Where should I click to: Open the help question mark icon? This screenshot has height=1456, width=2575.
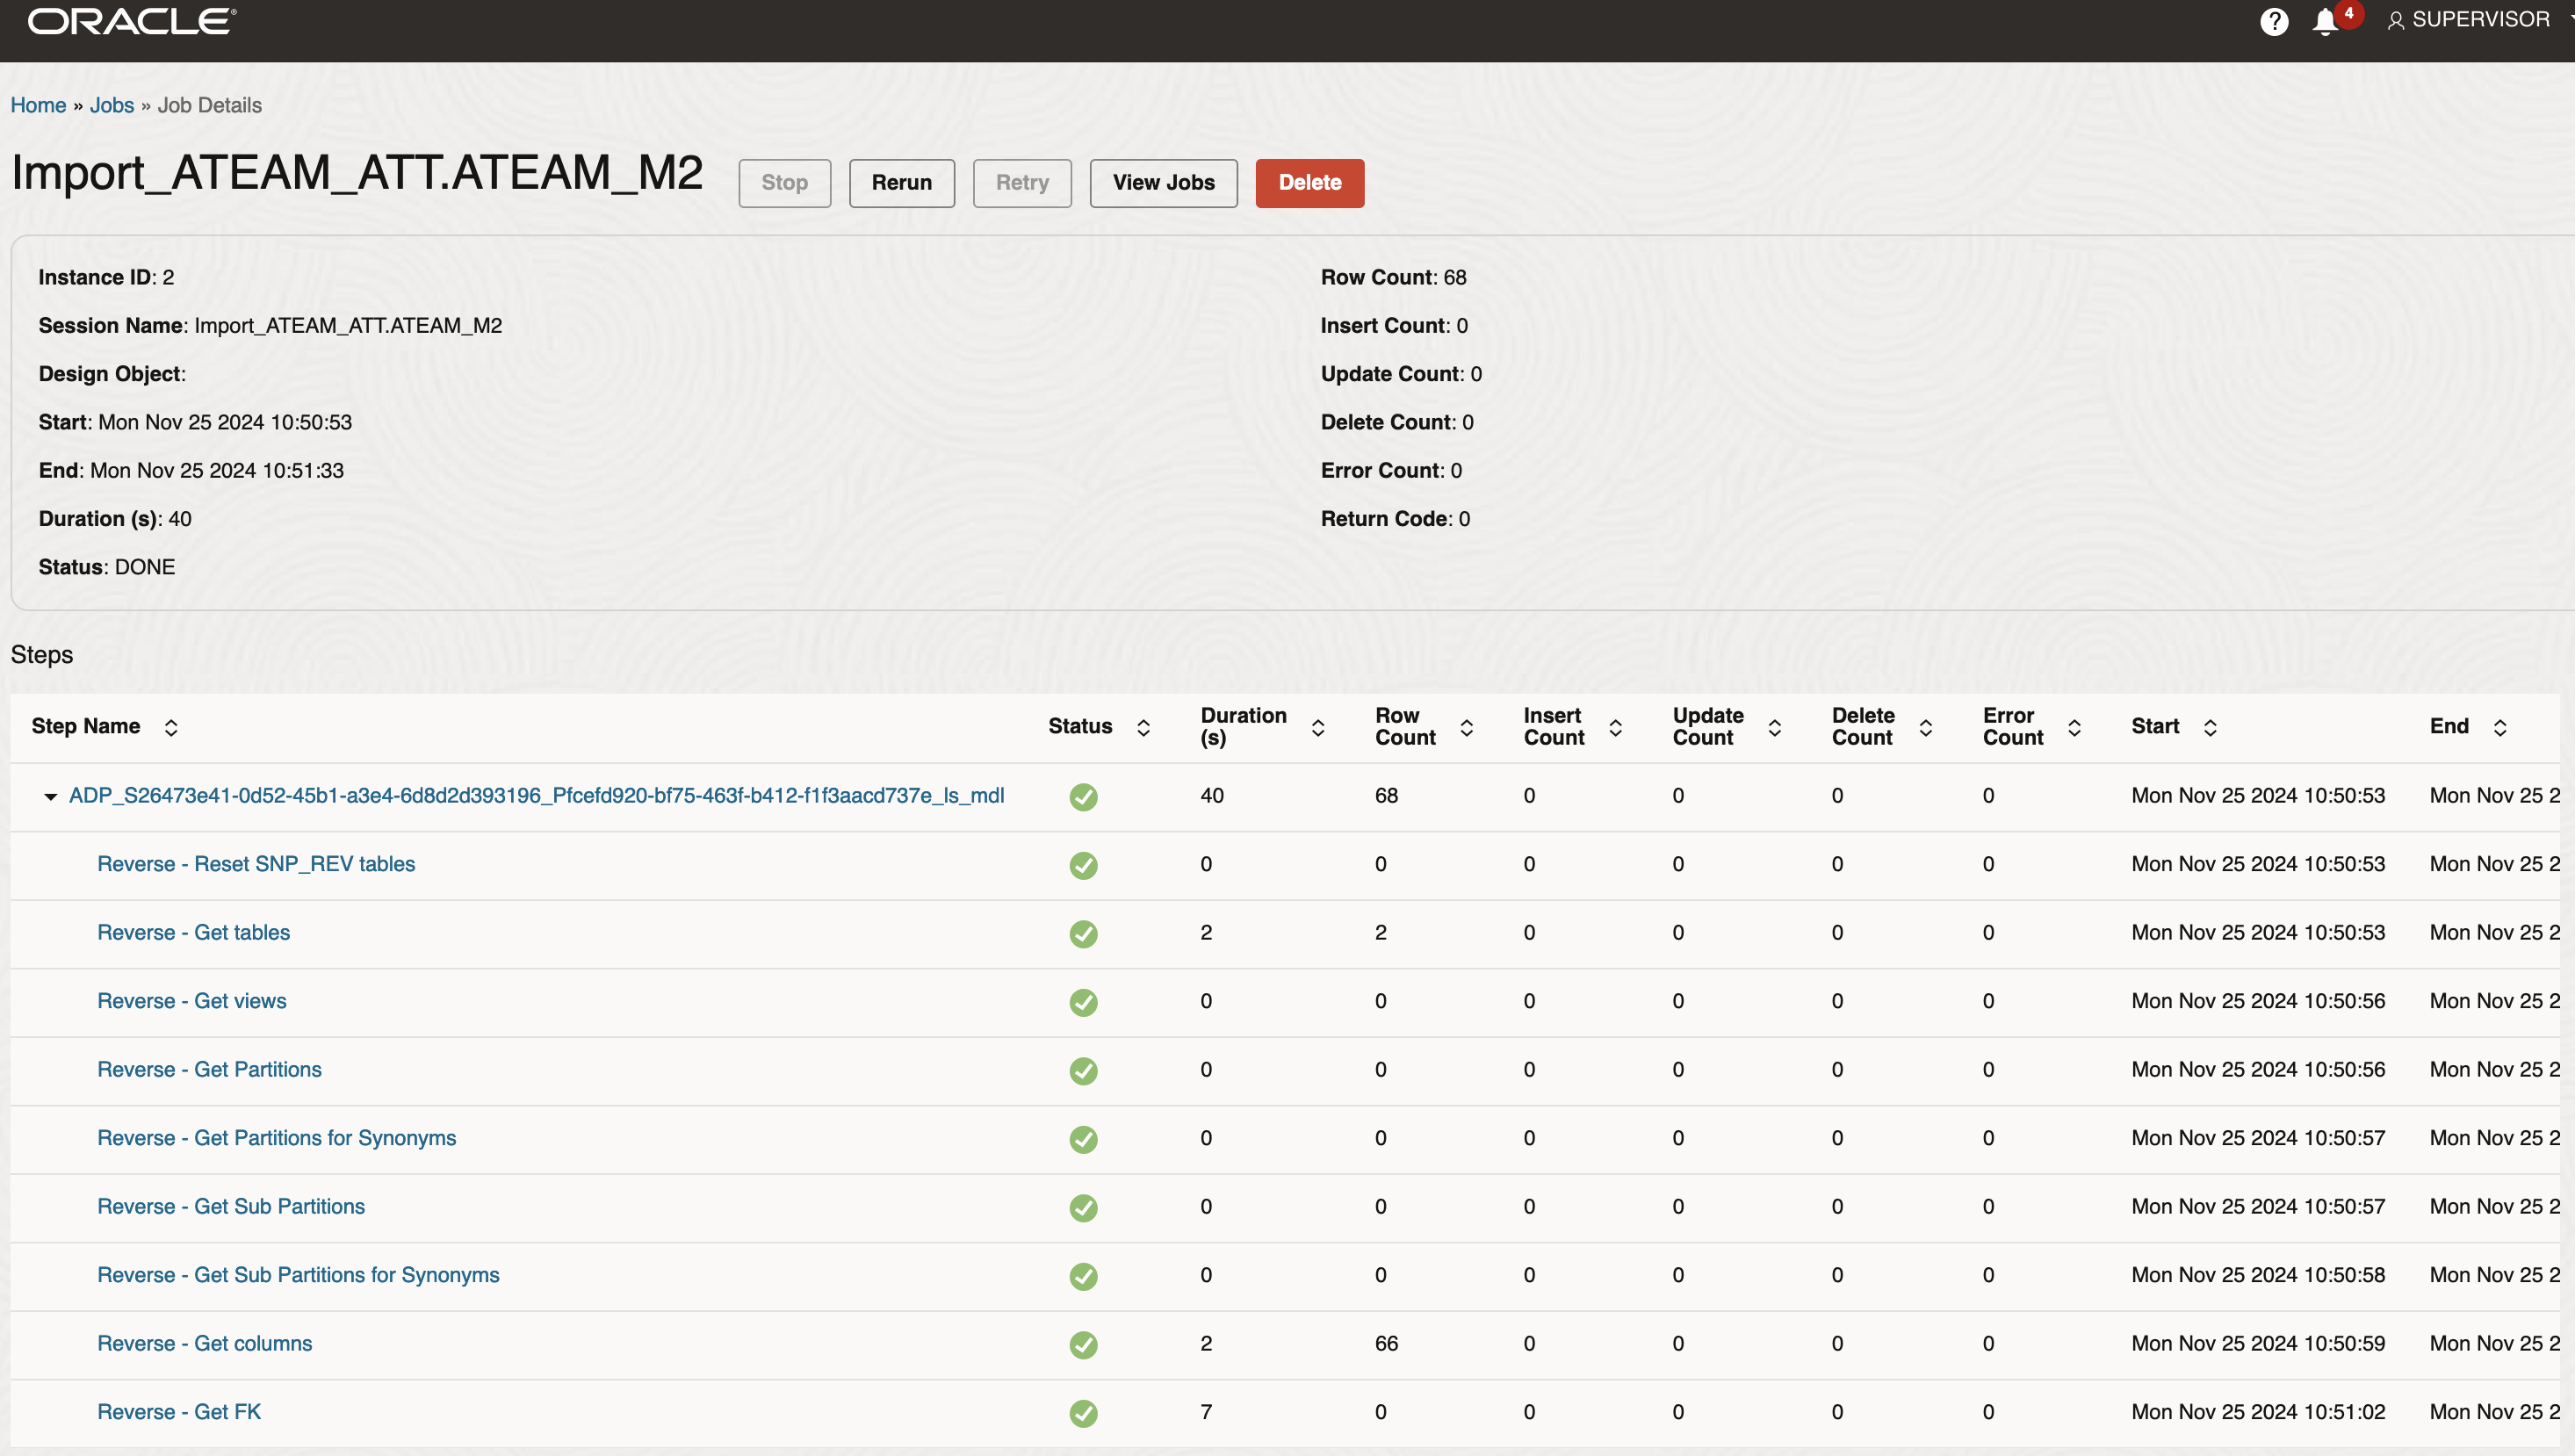click(x=2273, y=21)
